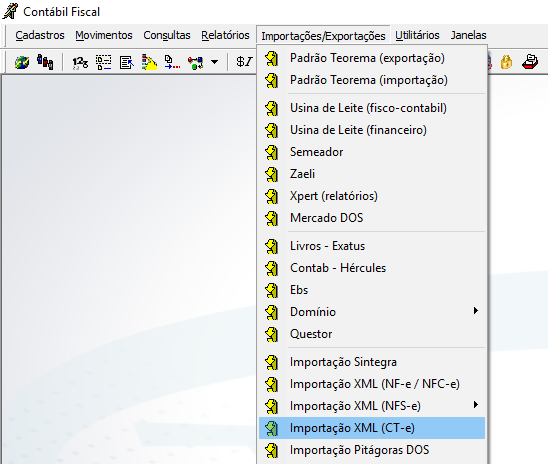Screen dimensions: 548x464
Task: Click the connected colored nodes toolbar icon
Action: click(x=195, y=63)
